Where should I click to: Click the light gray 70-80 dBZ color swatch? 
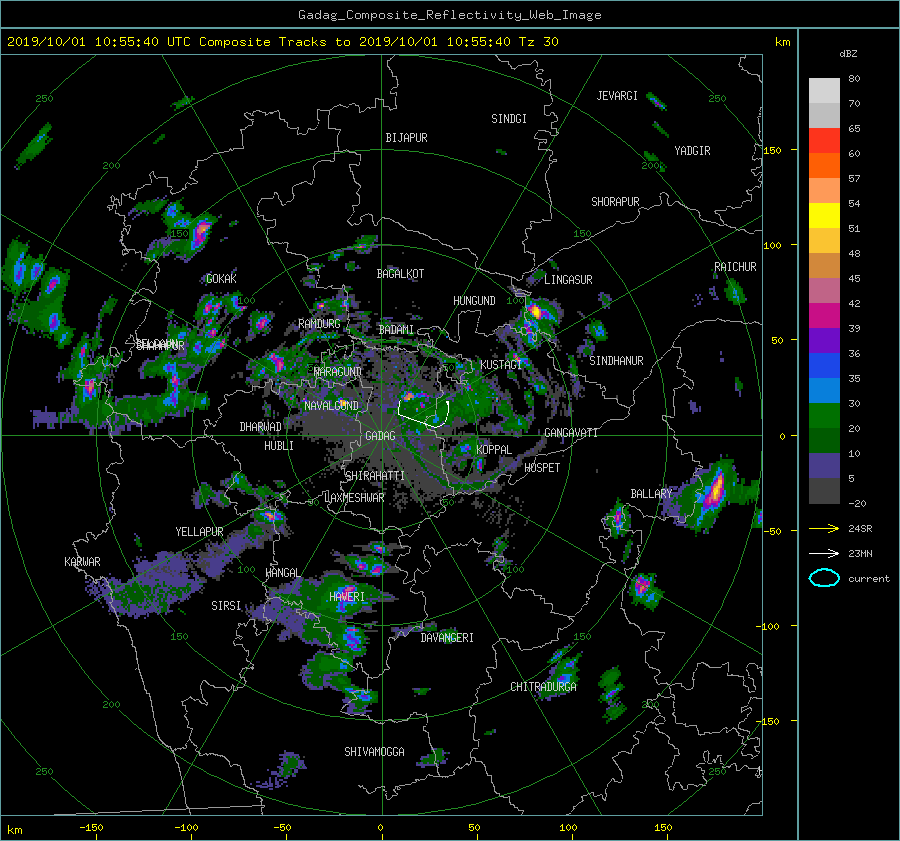pos(824,91)
